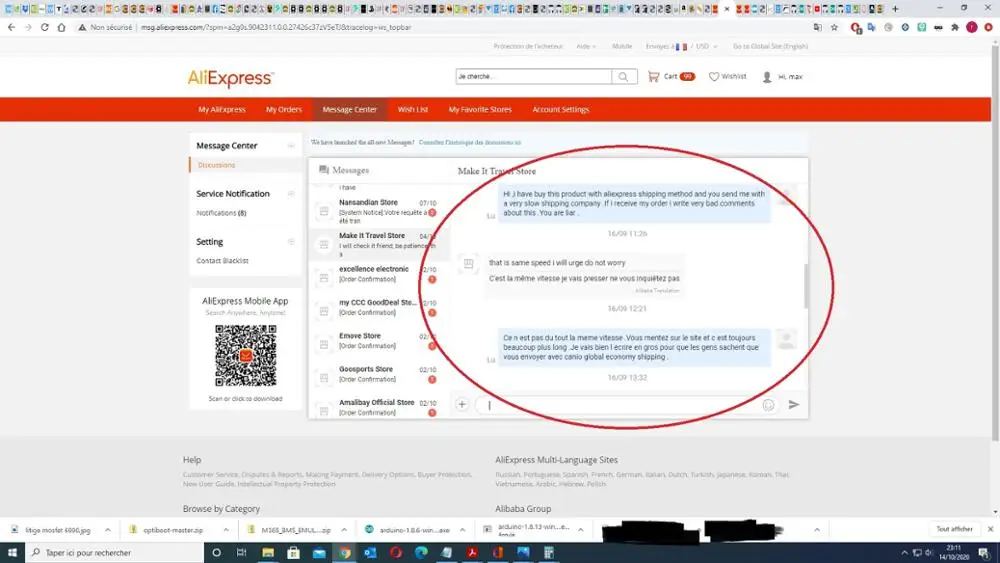Collapse the Message Center sidebar section
Image resolution: width=1000 pixels, height=563 pixels.
point(291,146)
